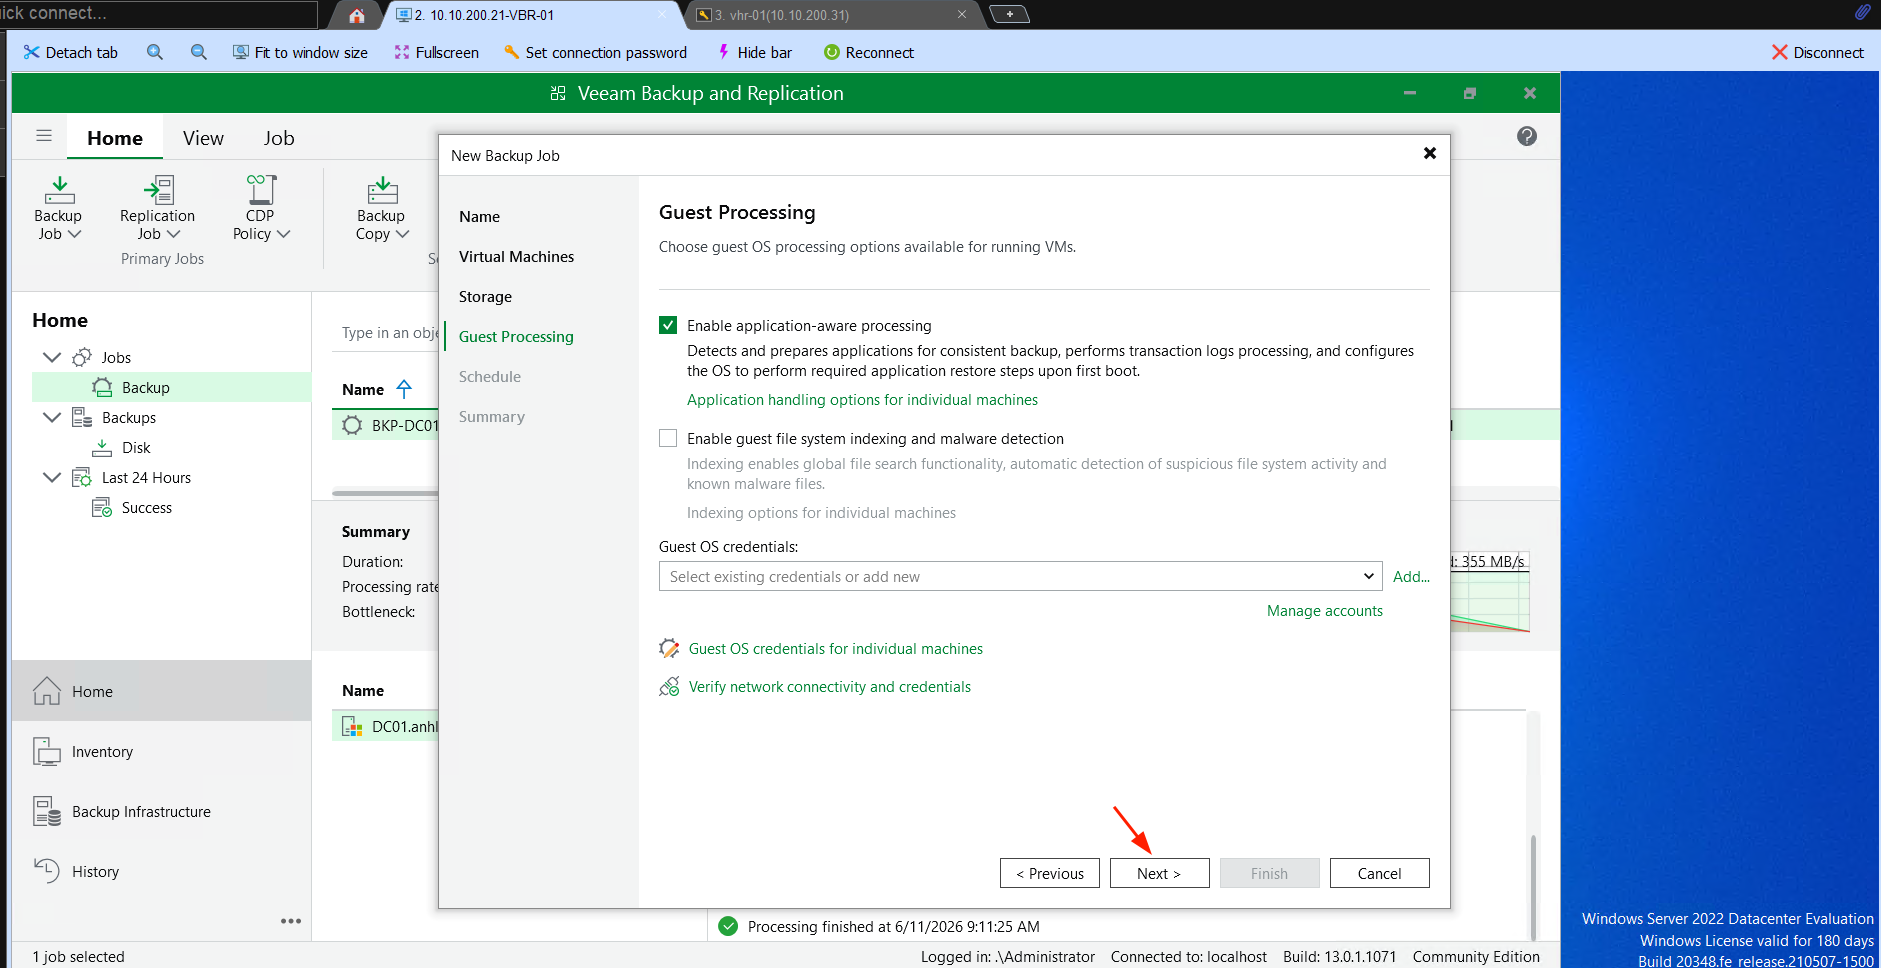
Task: Click the Jobs gear icon in tree
Action: [x=82, y=357]
